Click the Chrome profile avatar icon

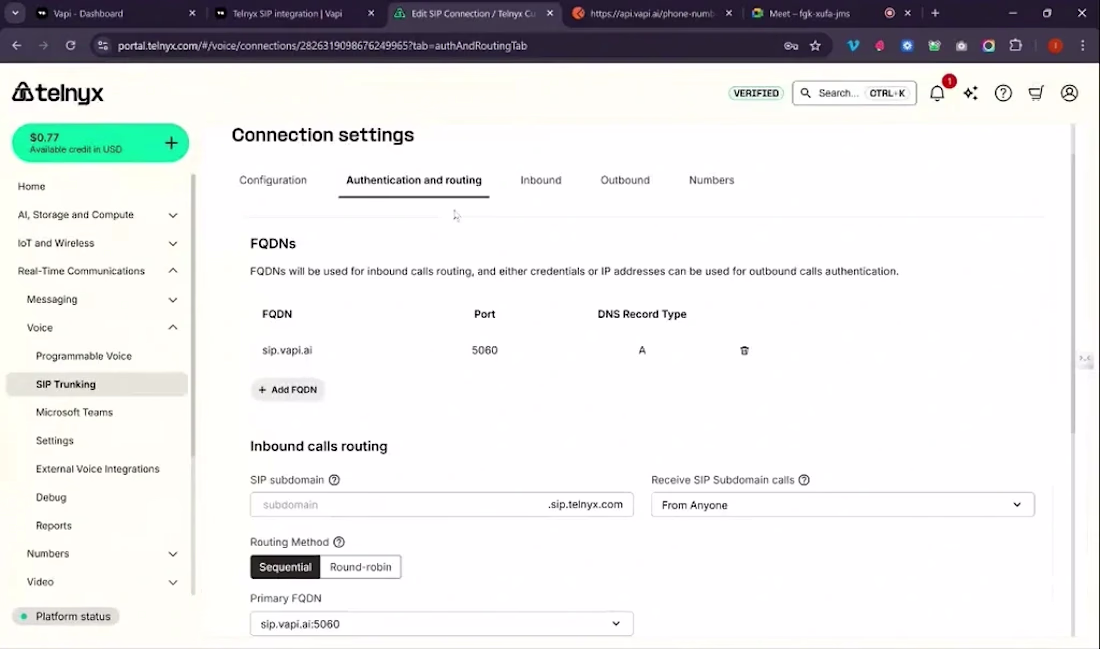1055,46
